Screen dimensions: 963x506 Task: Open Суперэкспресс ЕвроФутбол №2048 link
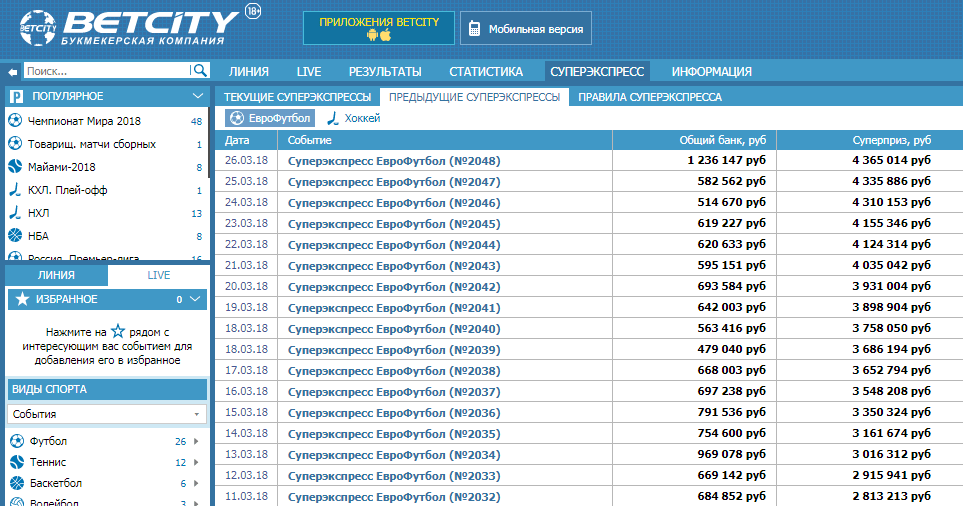click(394, 161)
